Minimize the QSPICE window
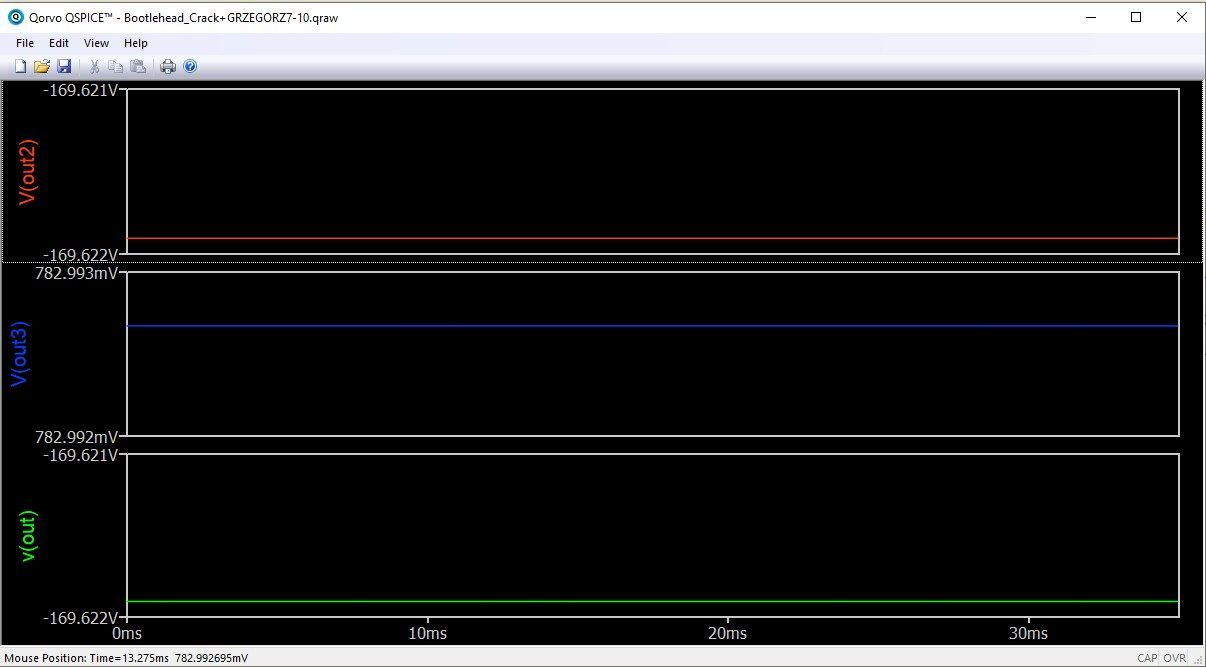Screen dimensions: 1206x667 1090,17
